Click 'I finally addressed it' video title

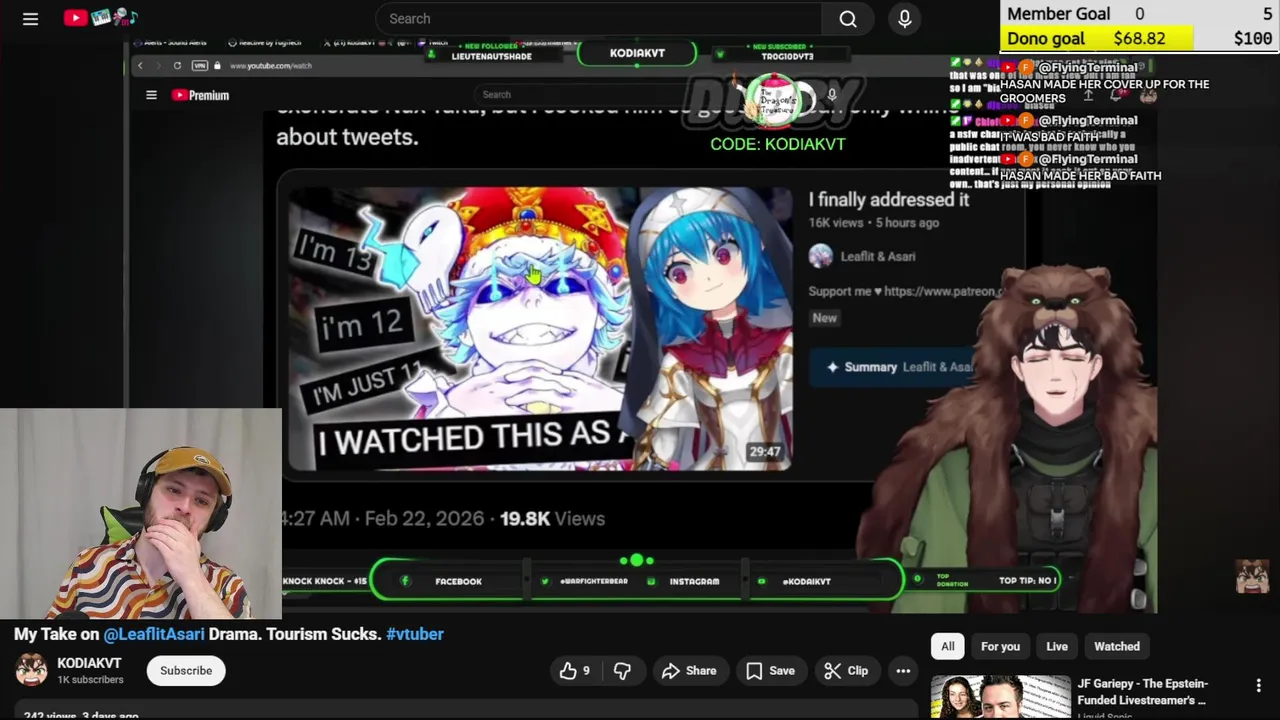[889, 200]
